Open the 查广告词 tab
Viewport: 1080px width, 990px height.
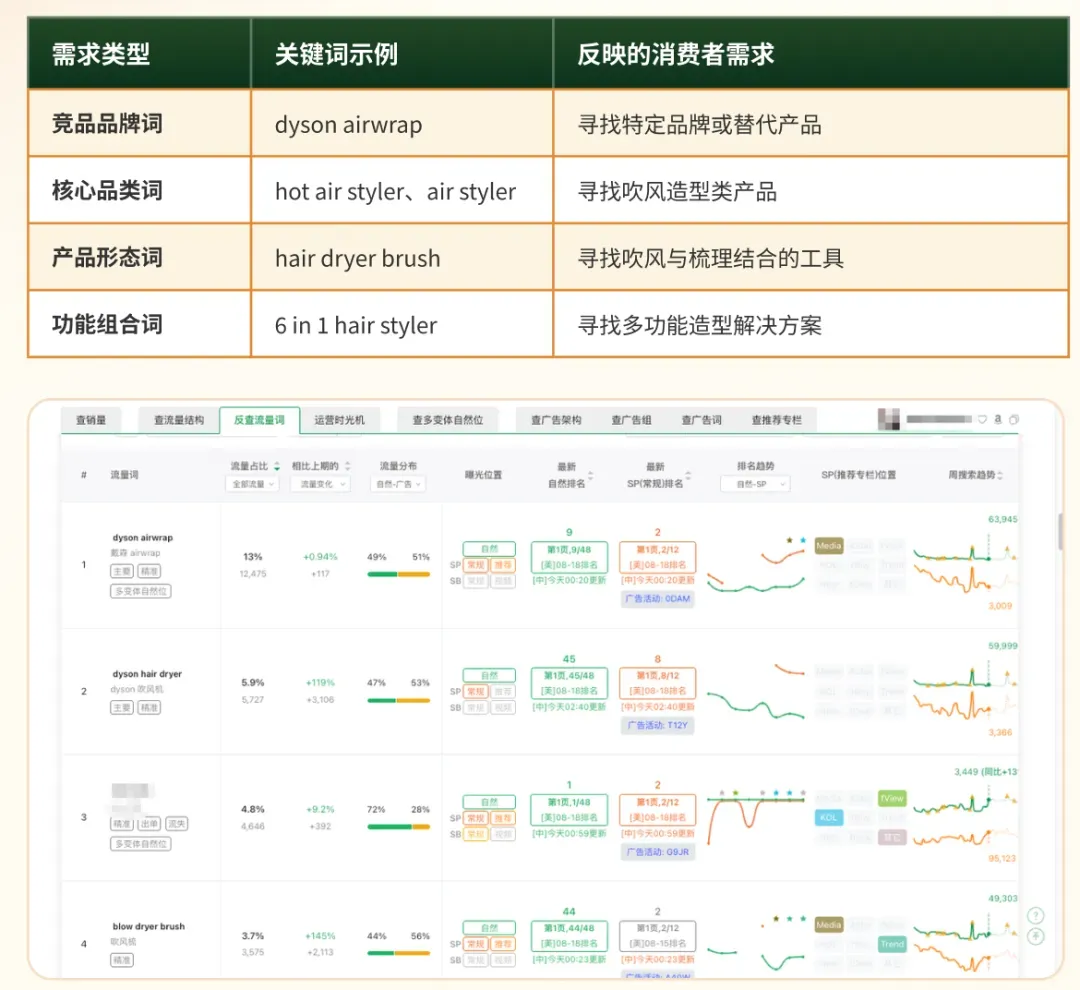(x=701, y=420)
